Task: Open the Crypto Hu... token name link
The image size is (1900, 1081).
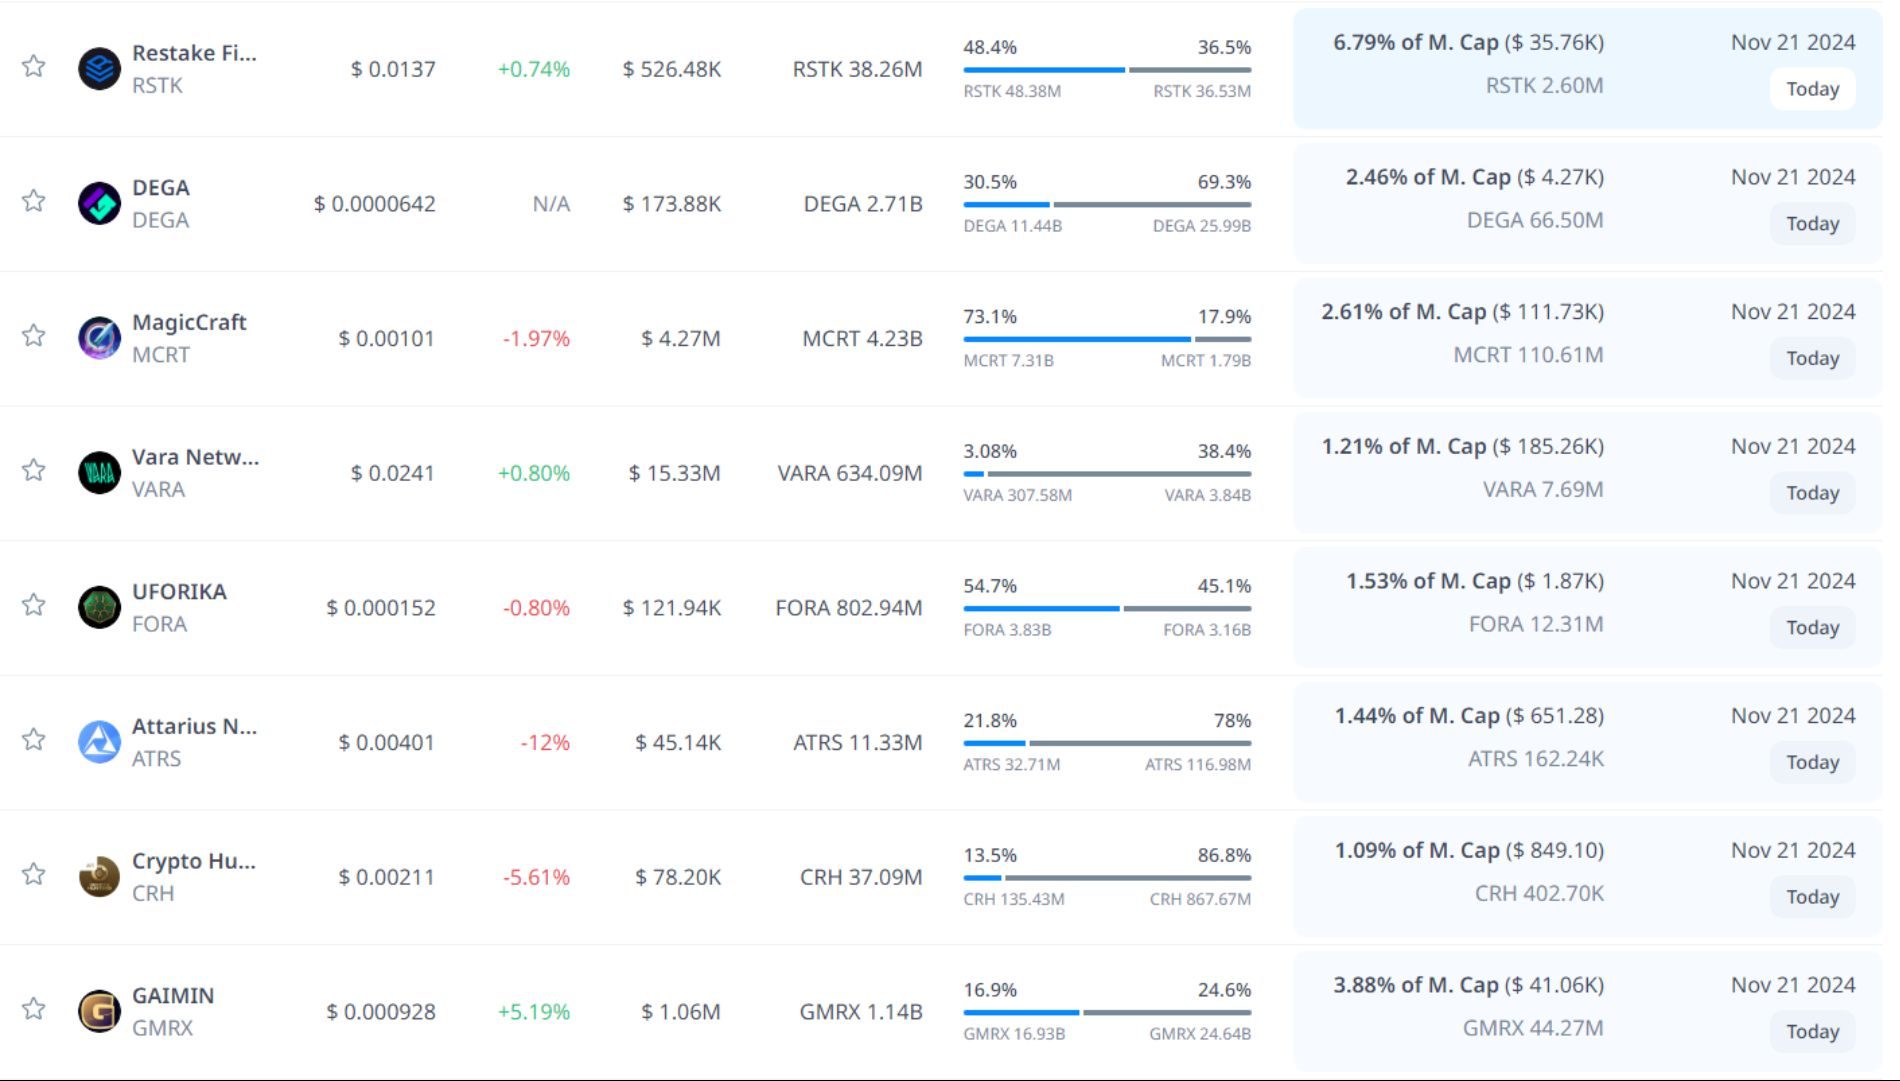Action: click(x=194, y=861)
